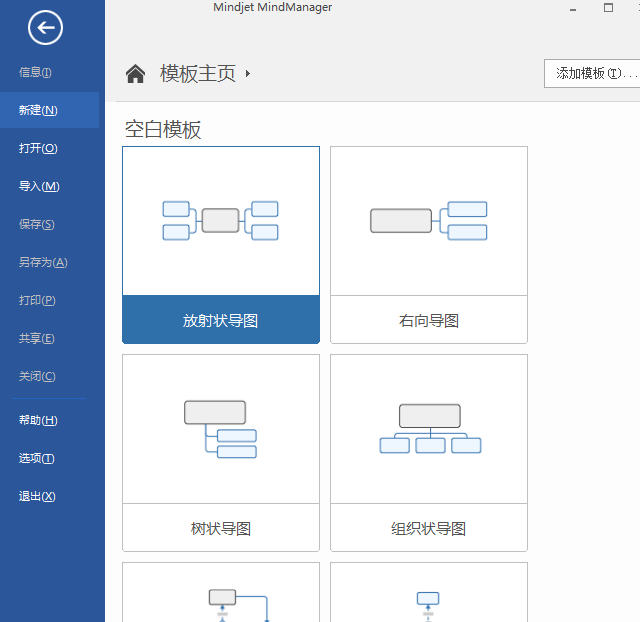Choose the 导入(M) menu item
Screen dimensions: 640x622
coord(39,186)
